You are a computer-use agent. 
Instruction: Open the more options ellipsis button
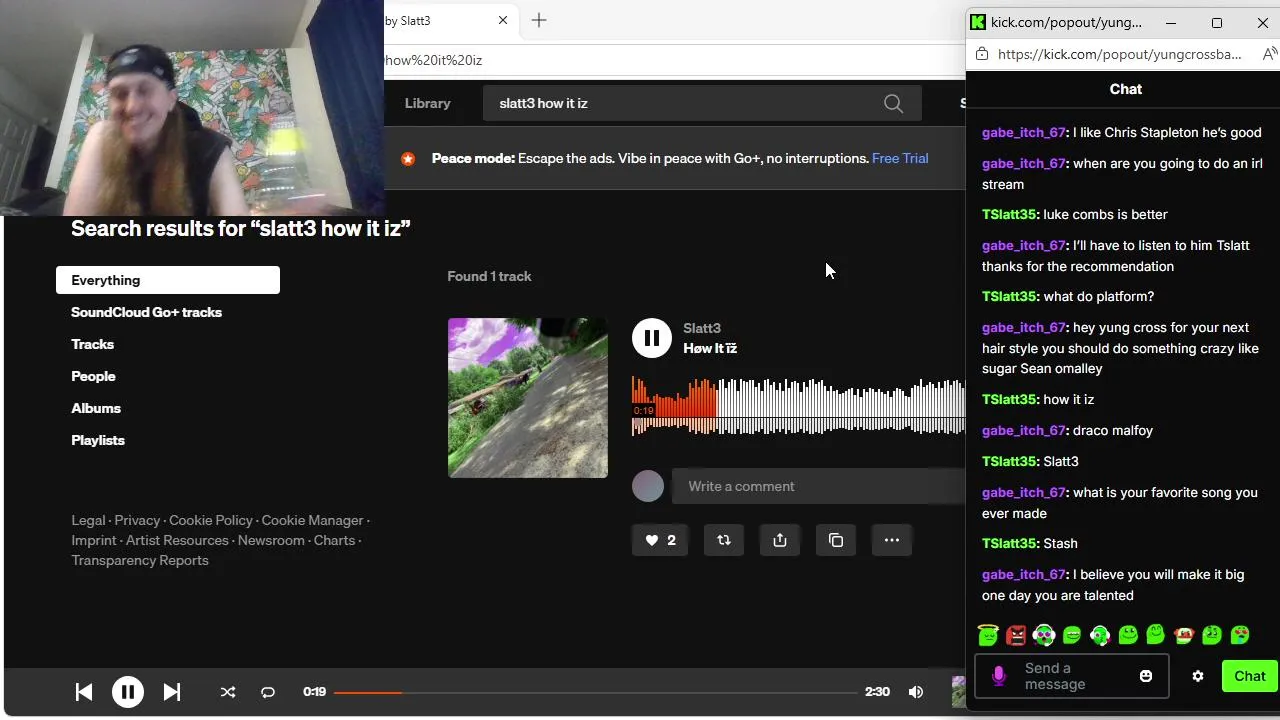pos(892,540)
